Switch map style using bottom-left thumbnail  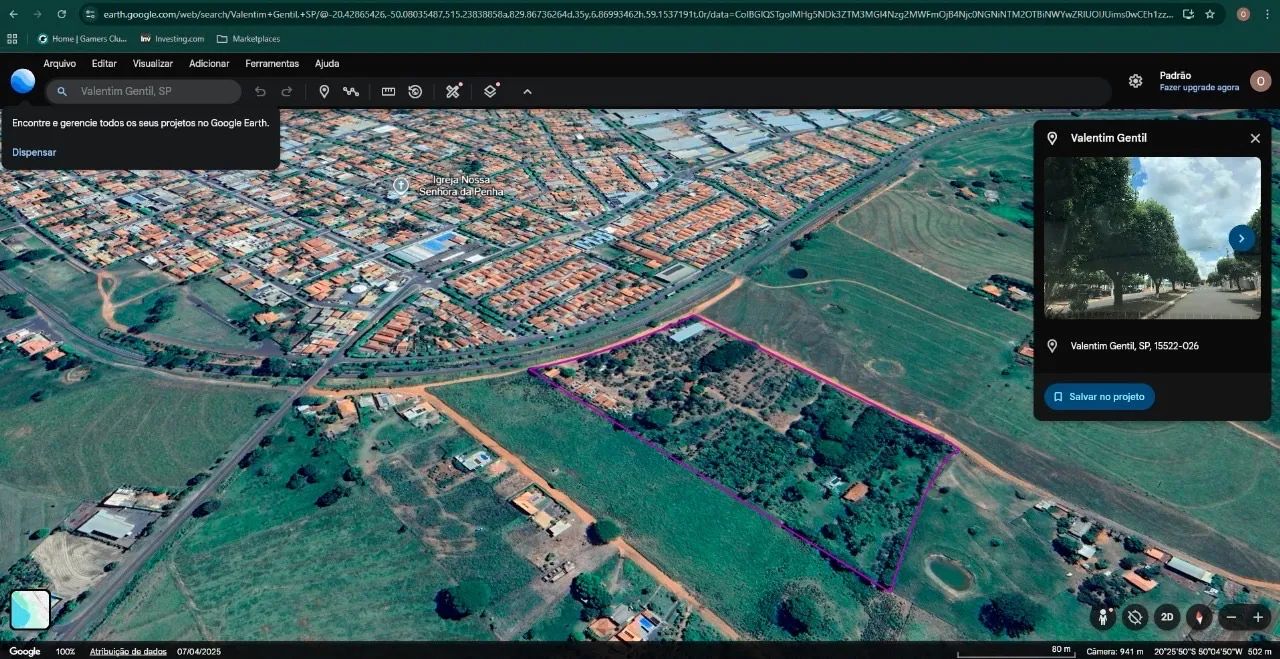pos(30,609)
